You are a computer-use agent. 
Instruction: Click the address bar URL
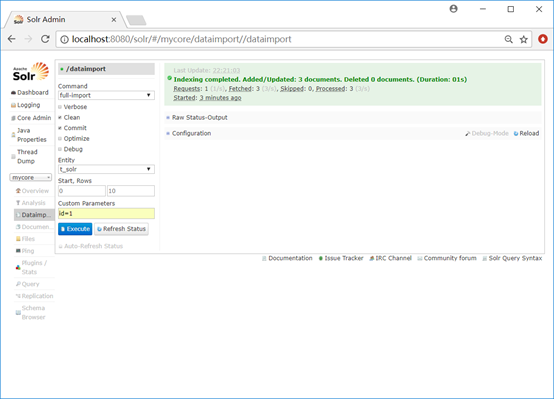click(182, 39)
